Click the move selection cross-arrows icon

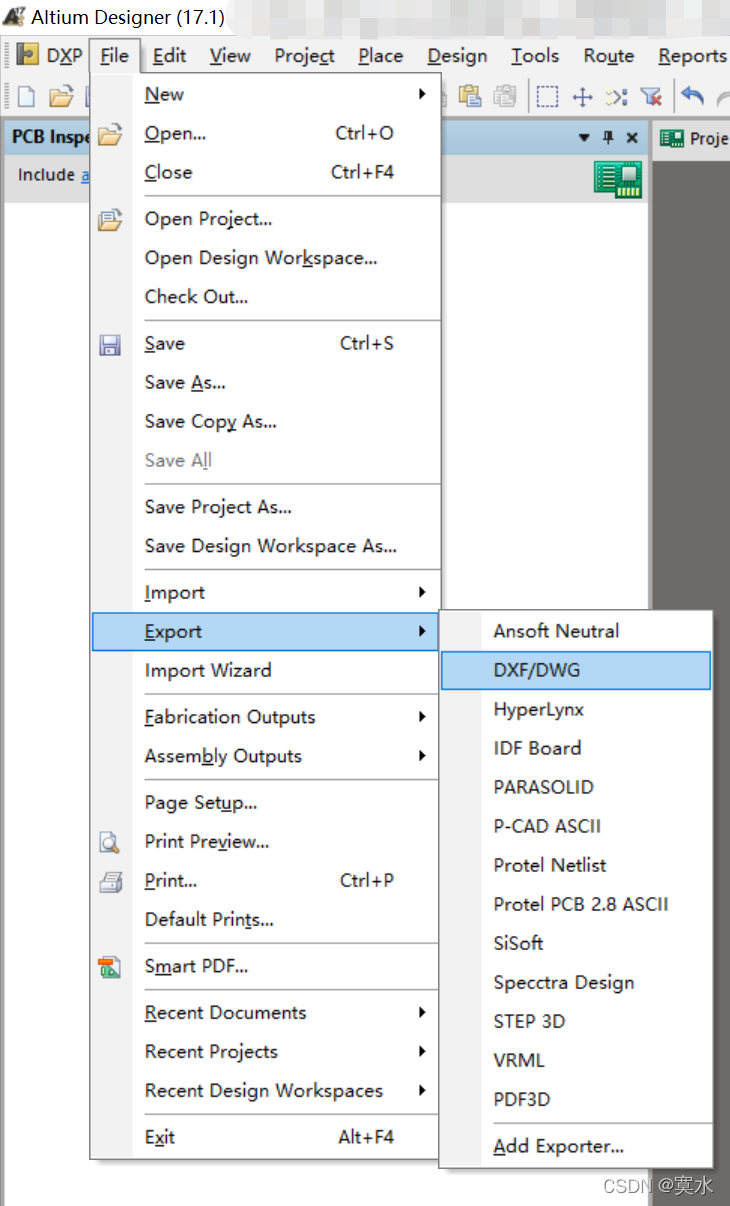pos(582,96)
